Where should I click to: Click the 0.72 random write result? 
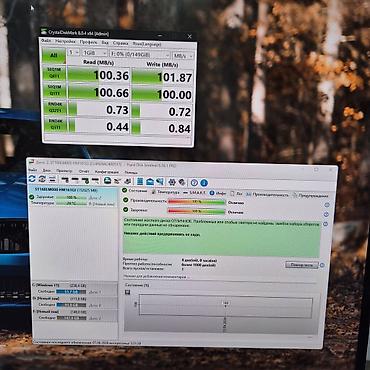click(x=162, y=112)
